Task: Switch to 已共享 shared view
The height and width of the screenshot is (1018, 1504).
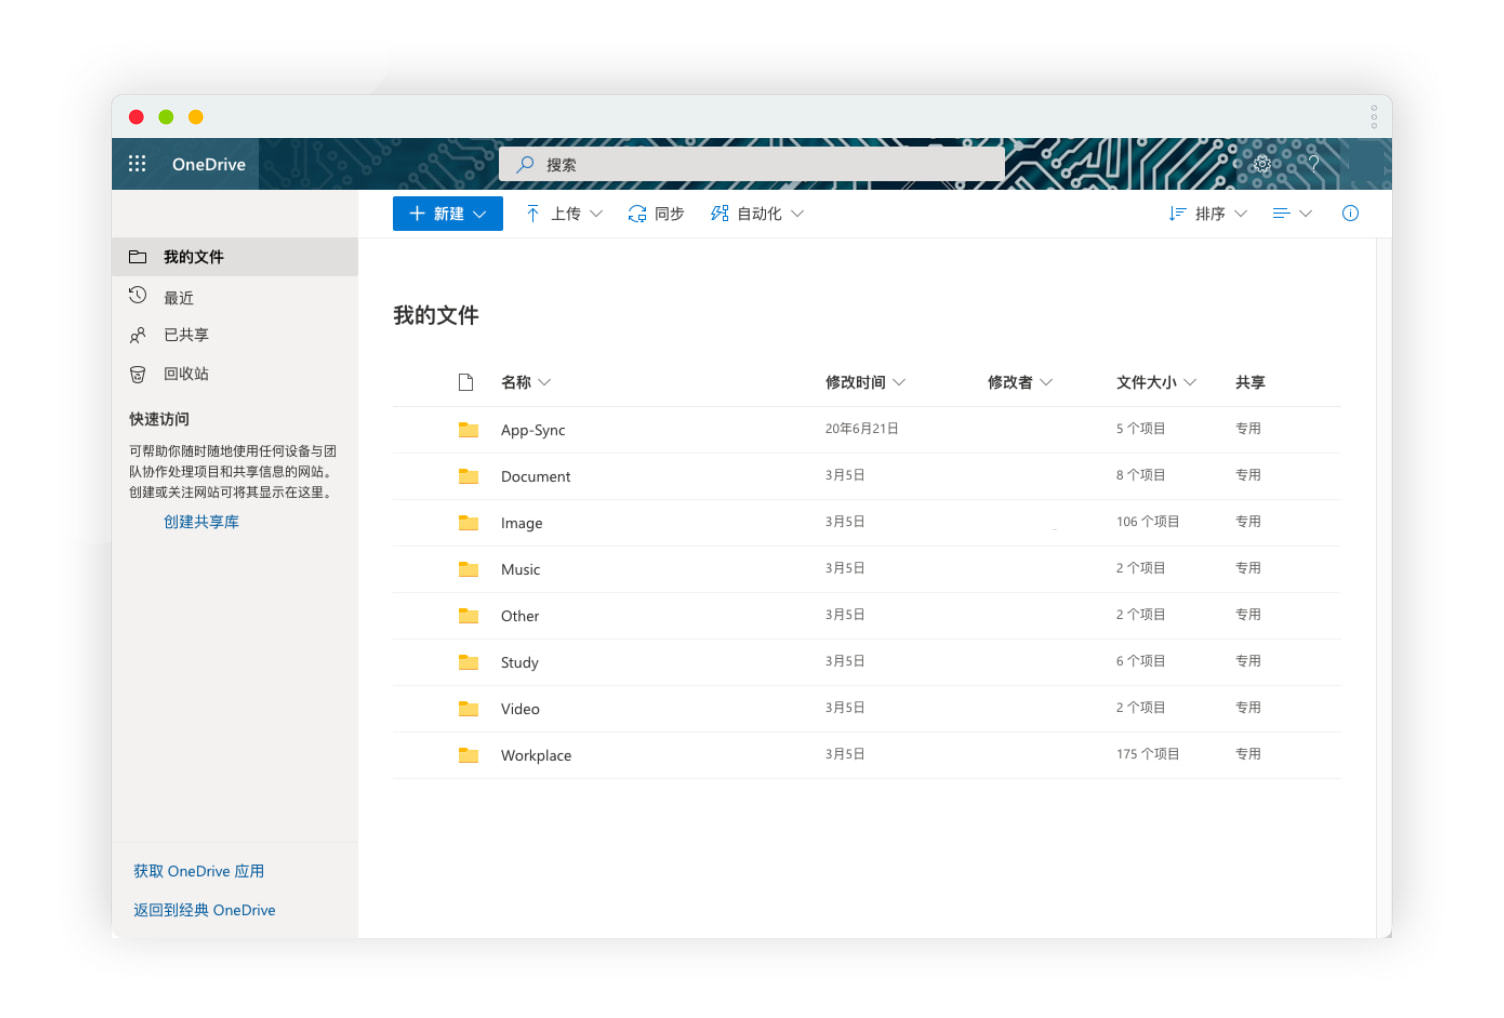Action: point(186,334)
